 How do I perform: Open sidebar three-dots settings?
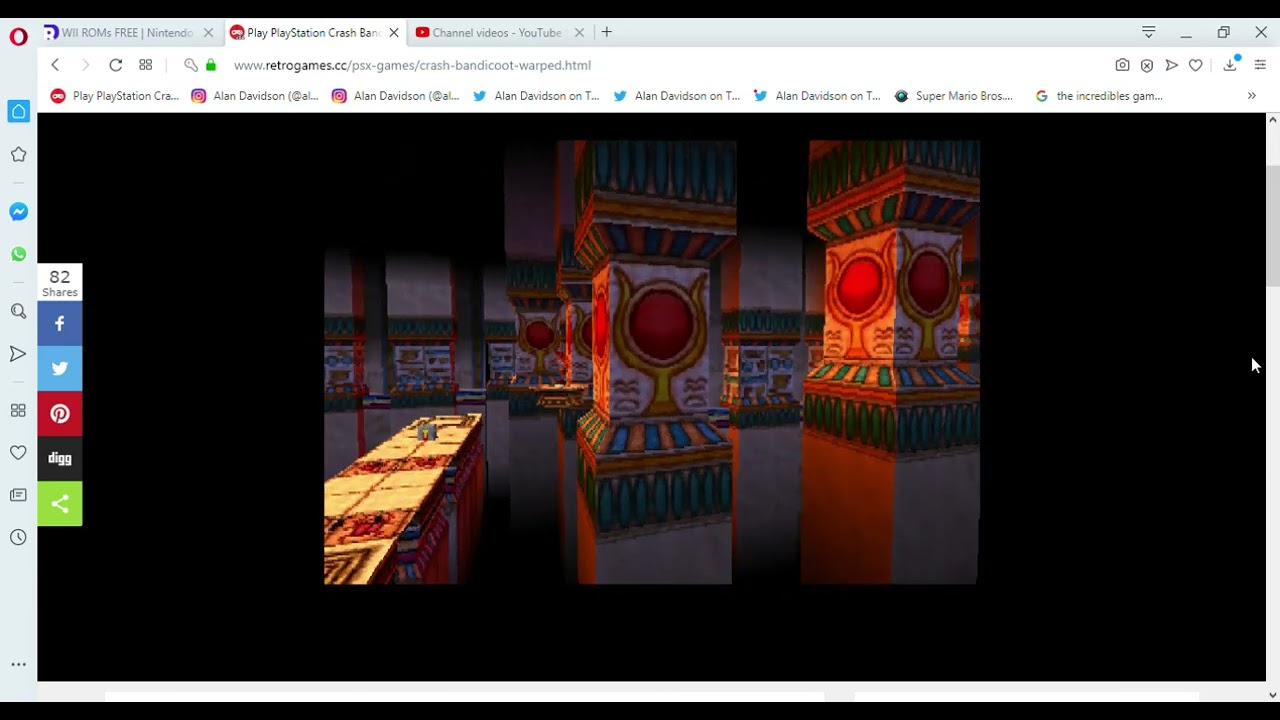point(18,664)
